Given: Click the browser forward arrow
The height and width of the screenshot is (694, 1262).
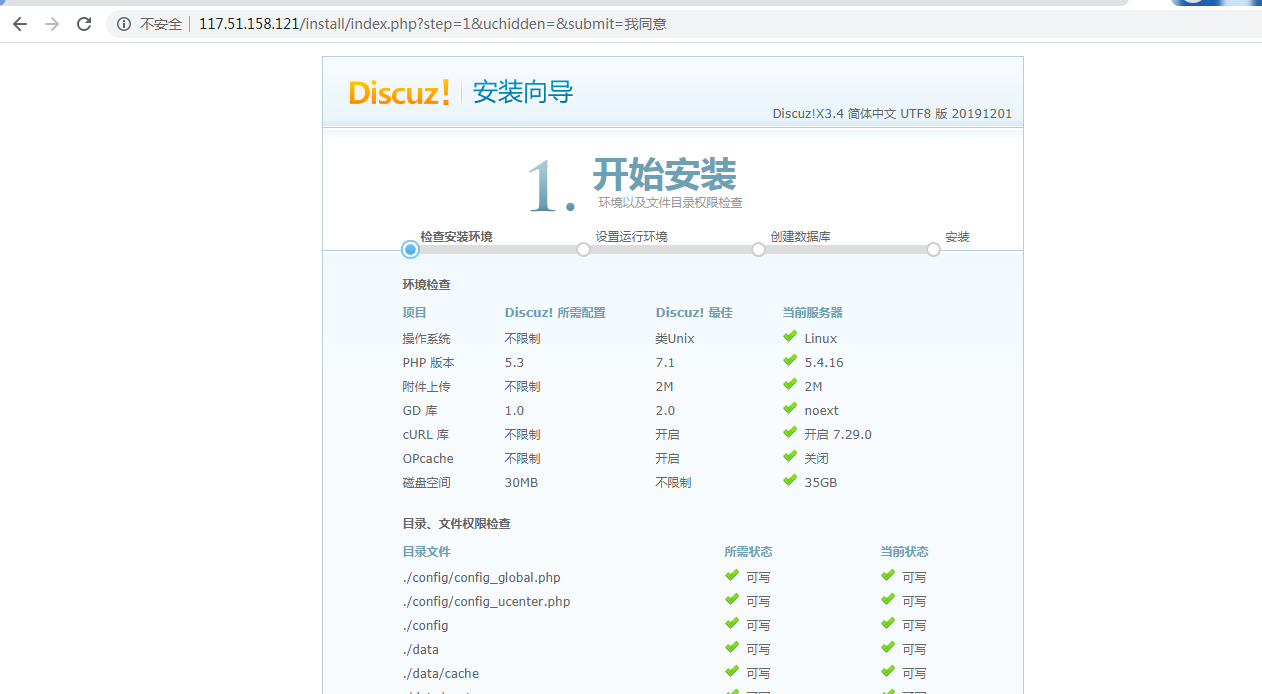Looking at the screenshot, I should click(x=52, y=24).
